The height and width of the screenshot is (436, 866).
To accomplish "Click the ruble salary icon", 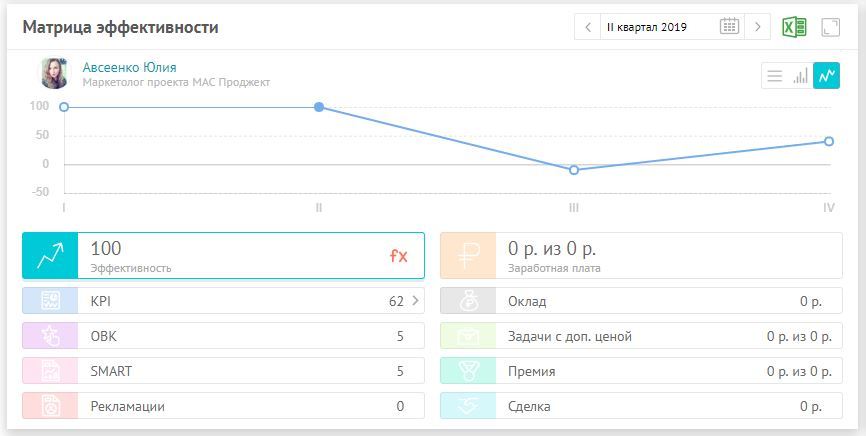I will tap(468, 256).
